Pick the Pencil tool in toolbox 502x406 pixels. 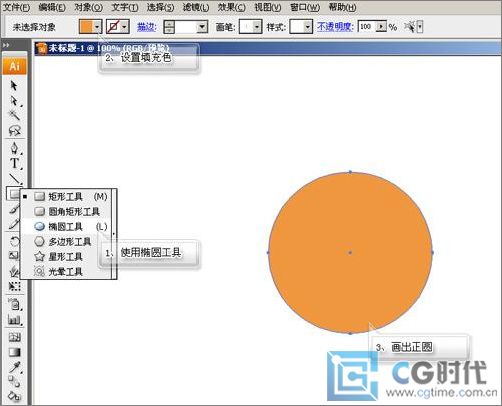tap(14, 224)
